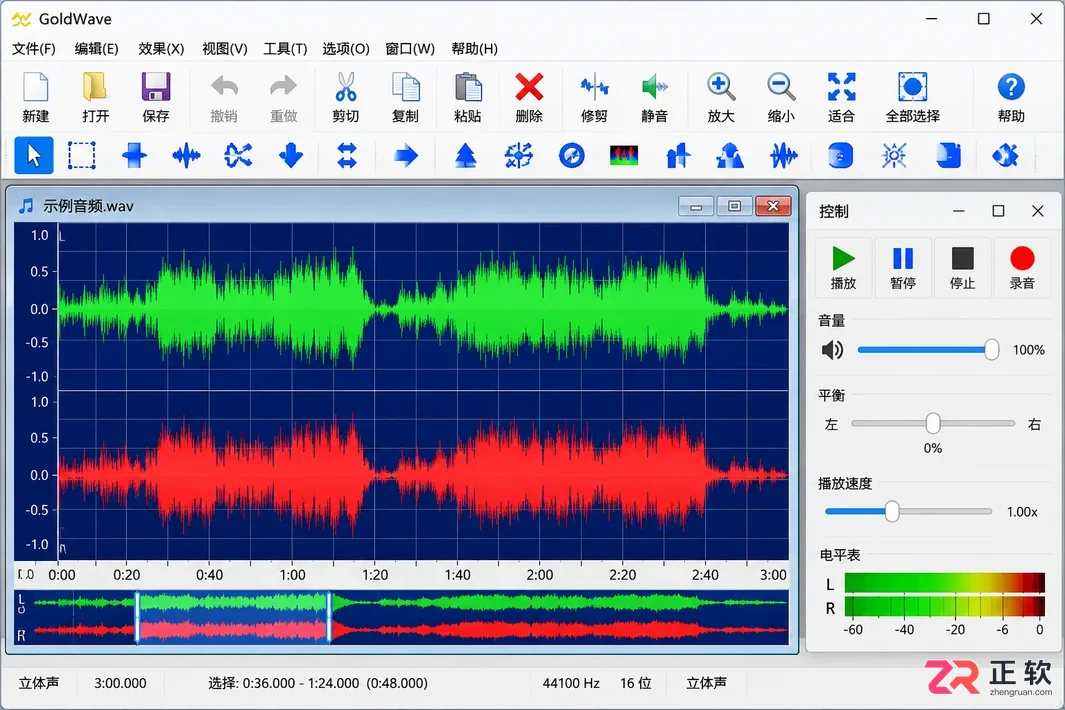Close the 示例音频.wav document window
The height and width of the screenshot is (710, 1065).
coord(773,207)
